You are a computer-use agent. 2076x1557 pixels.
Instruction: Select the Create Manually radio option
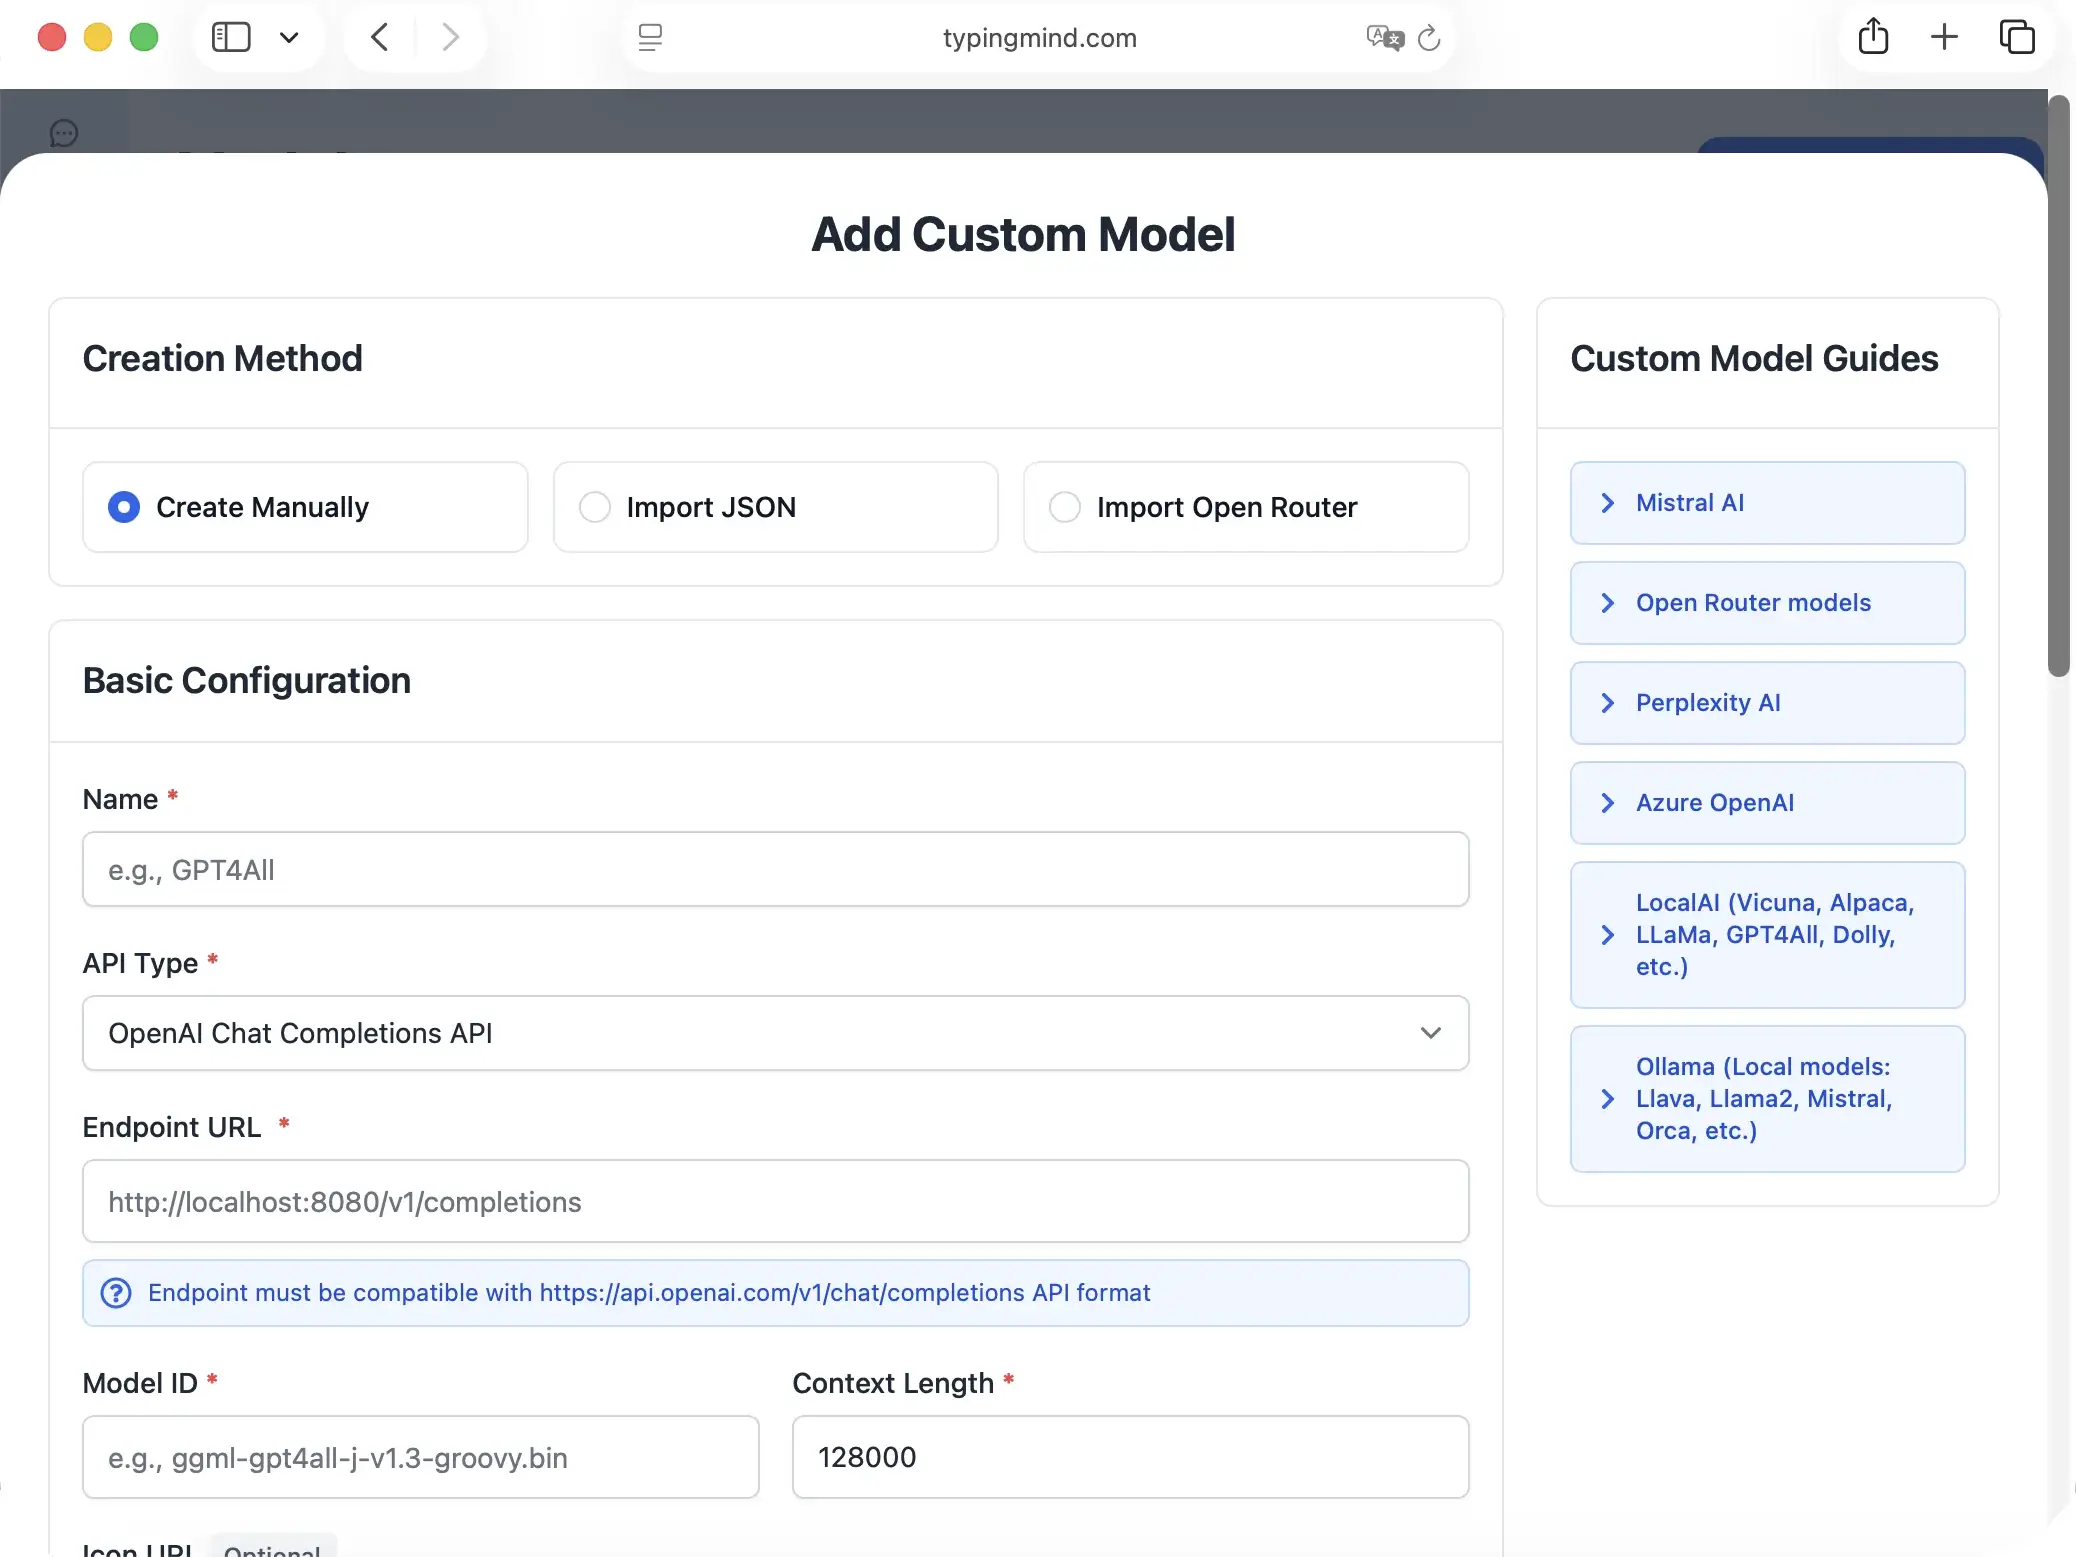[124, 507]
